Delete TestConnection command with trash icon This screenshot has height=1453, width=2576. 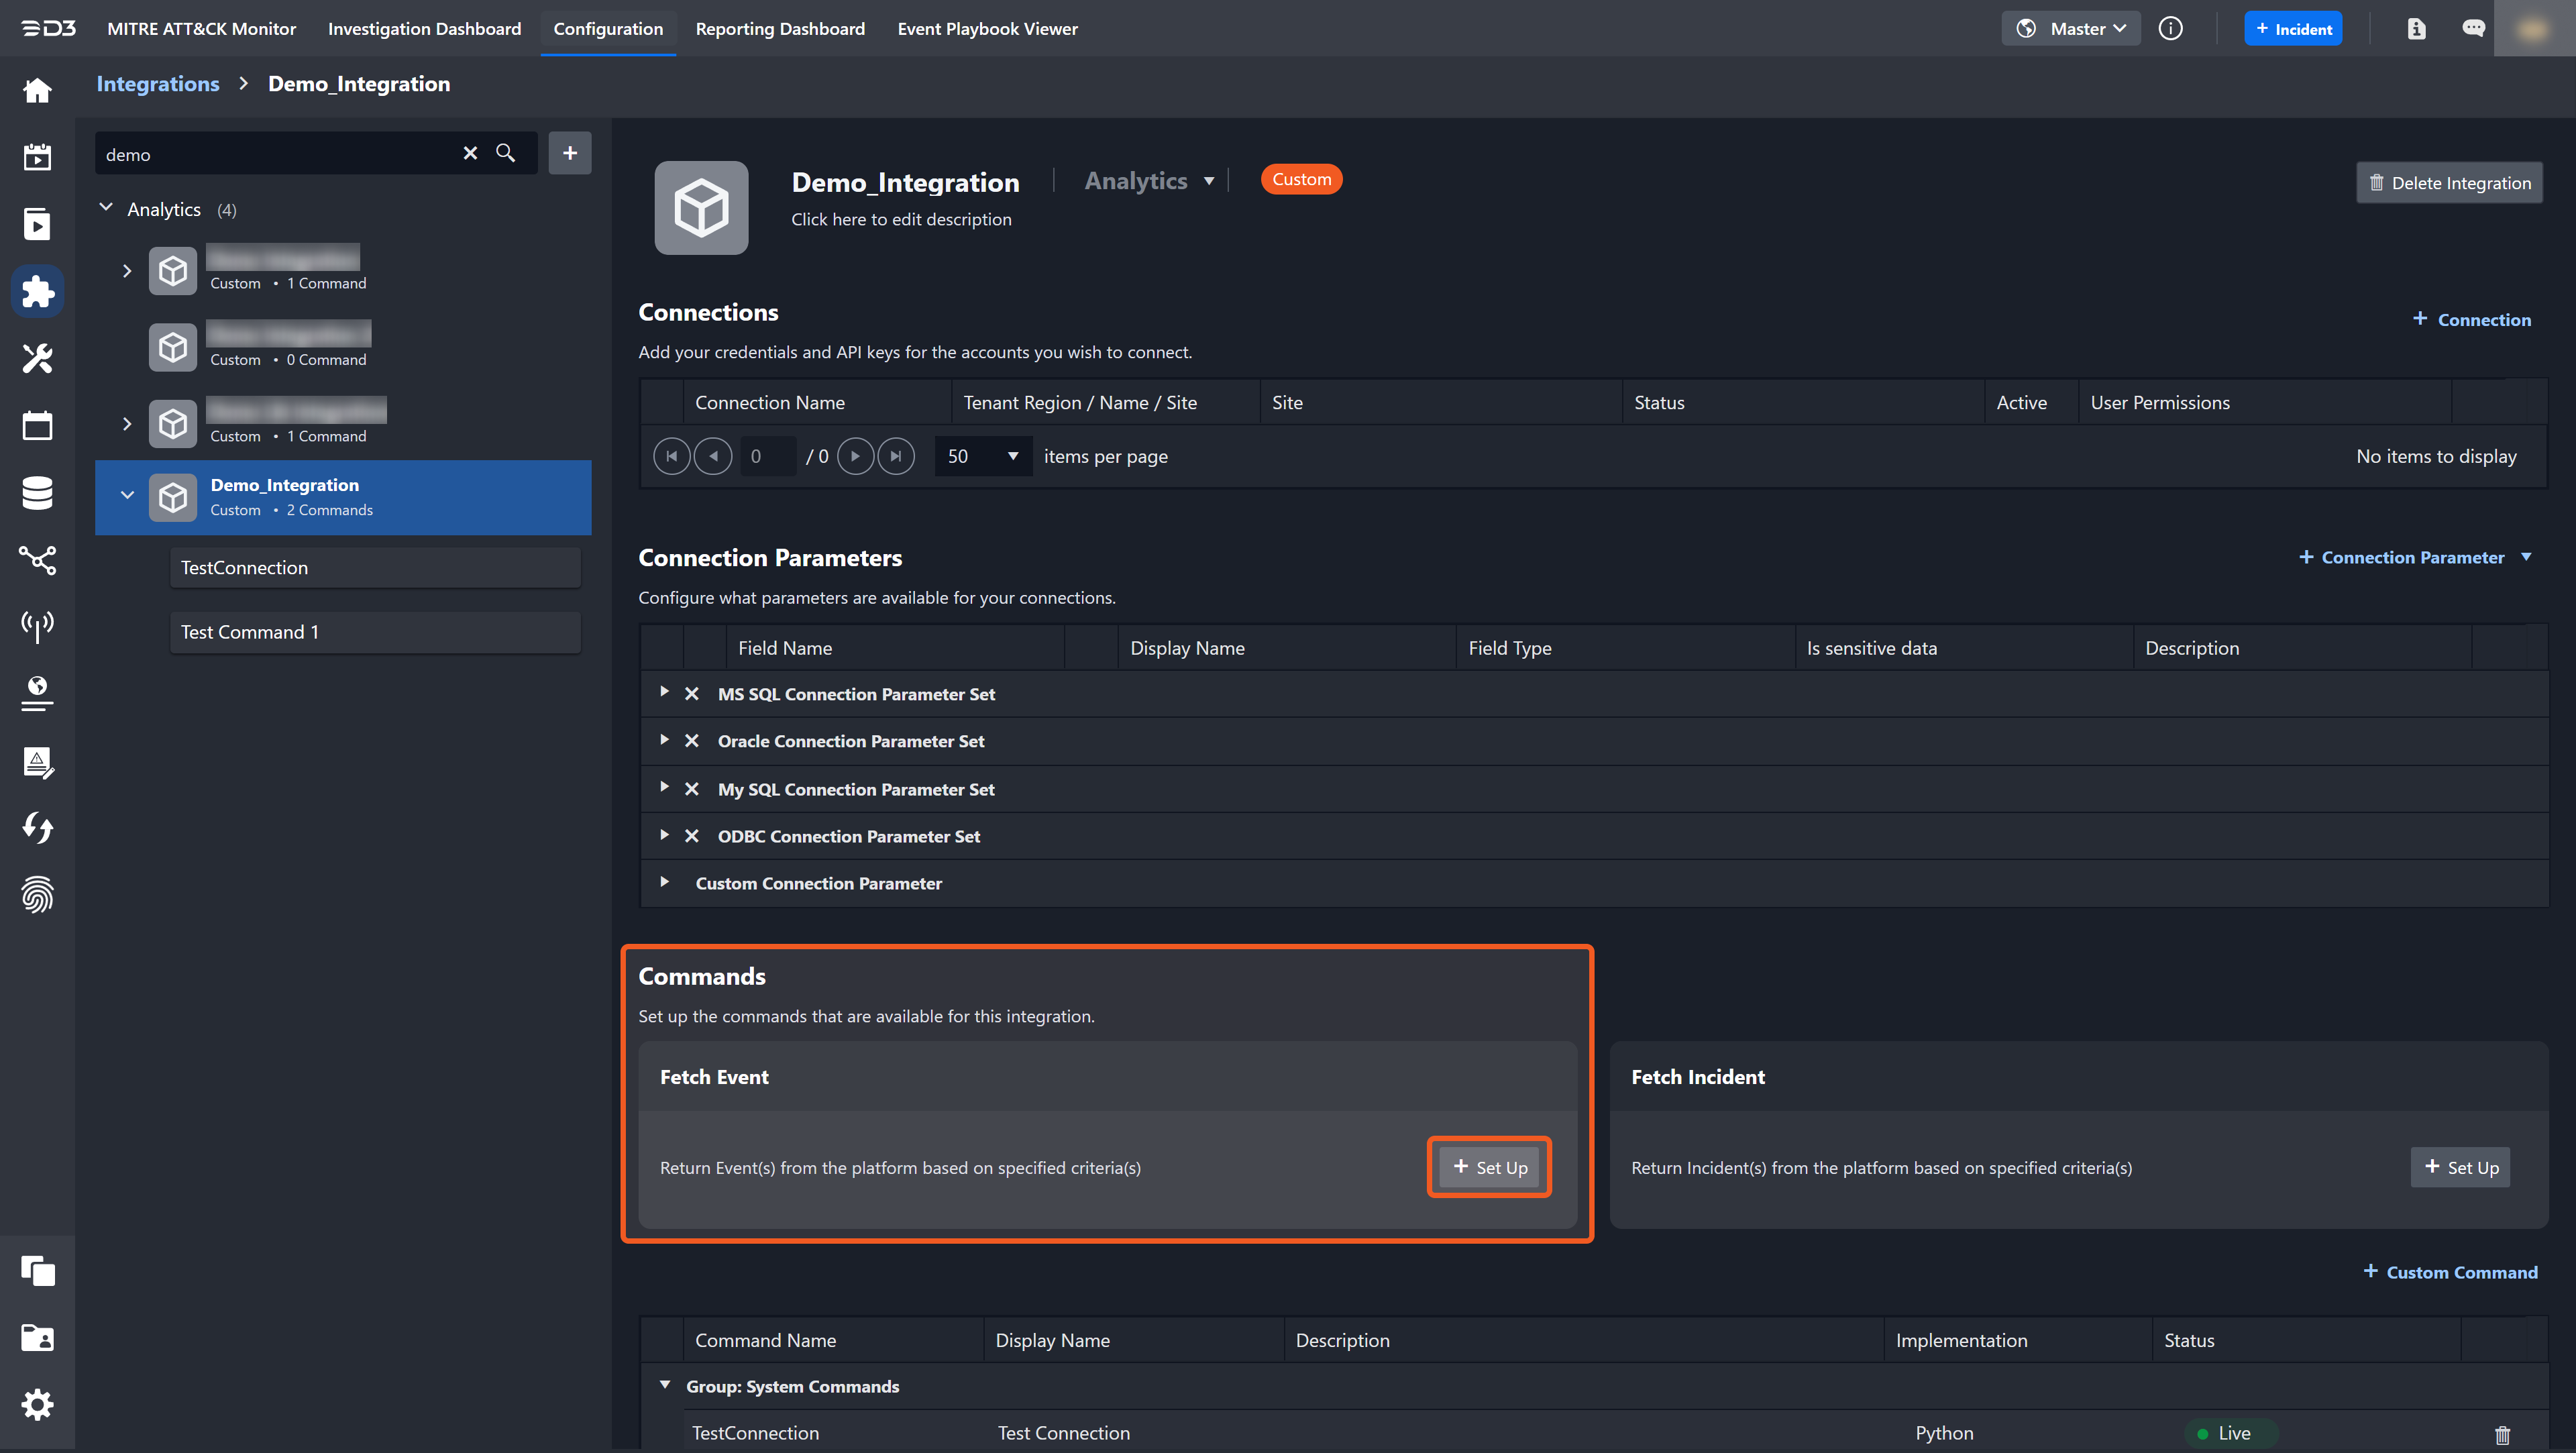[2502, 1434]
